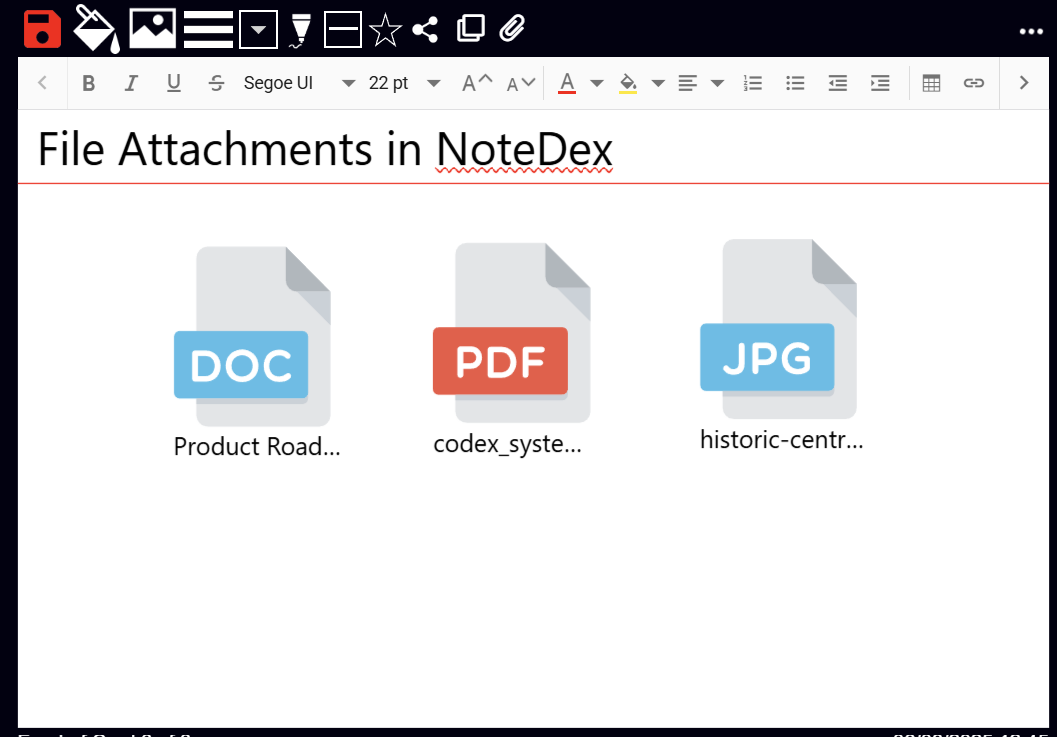Mark the card as favorite with star
Image resolution: width=1057 pixels, height=737 pixels.
coord(386,30)
